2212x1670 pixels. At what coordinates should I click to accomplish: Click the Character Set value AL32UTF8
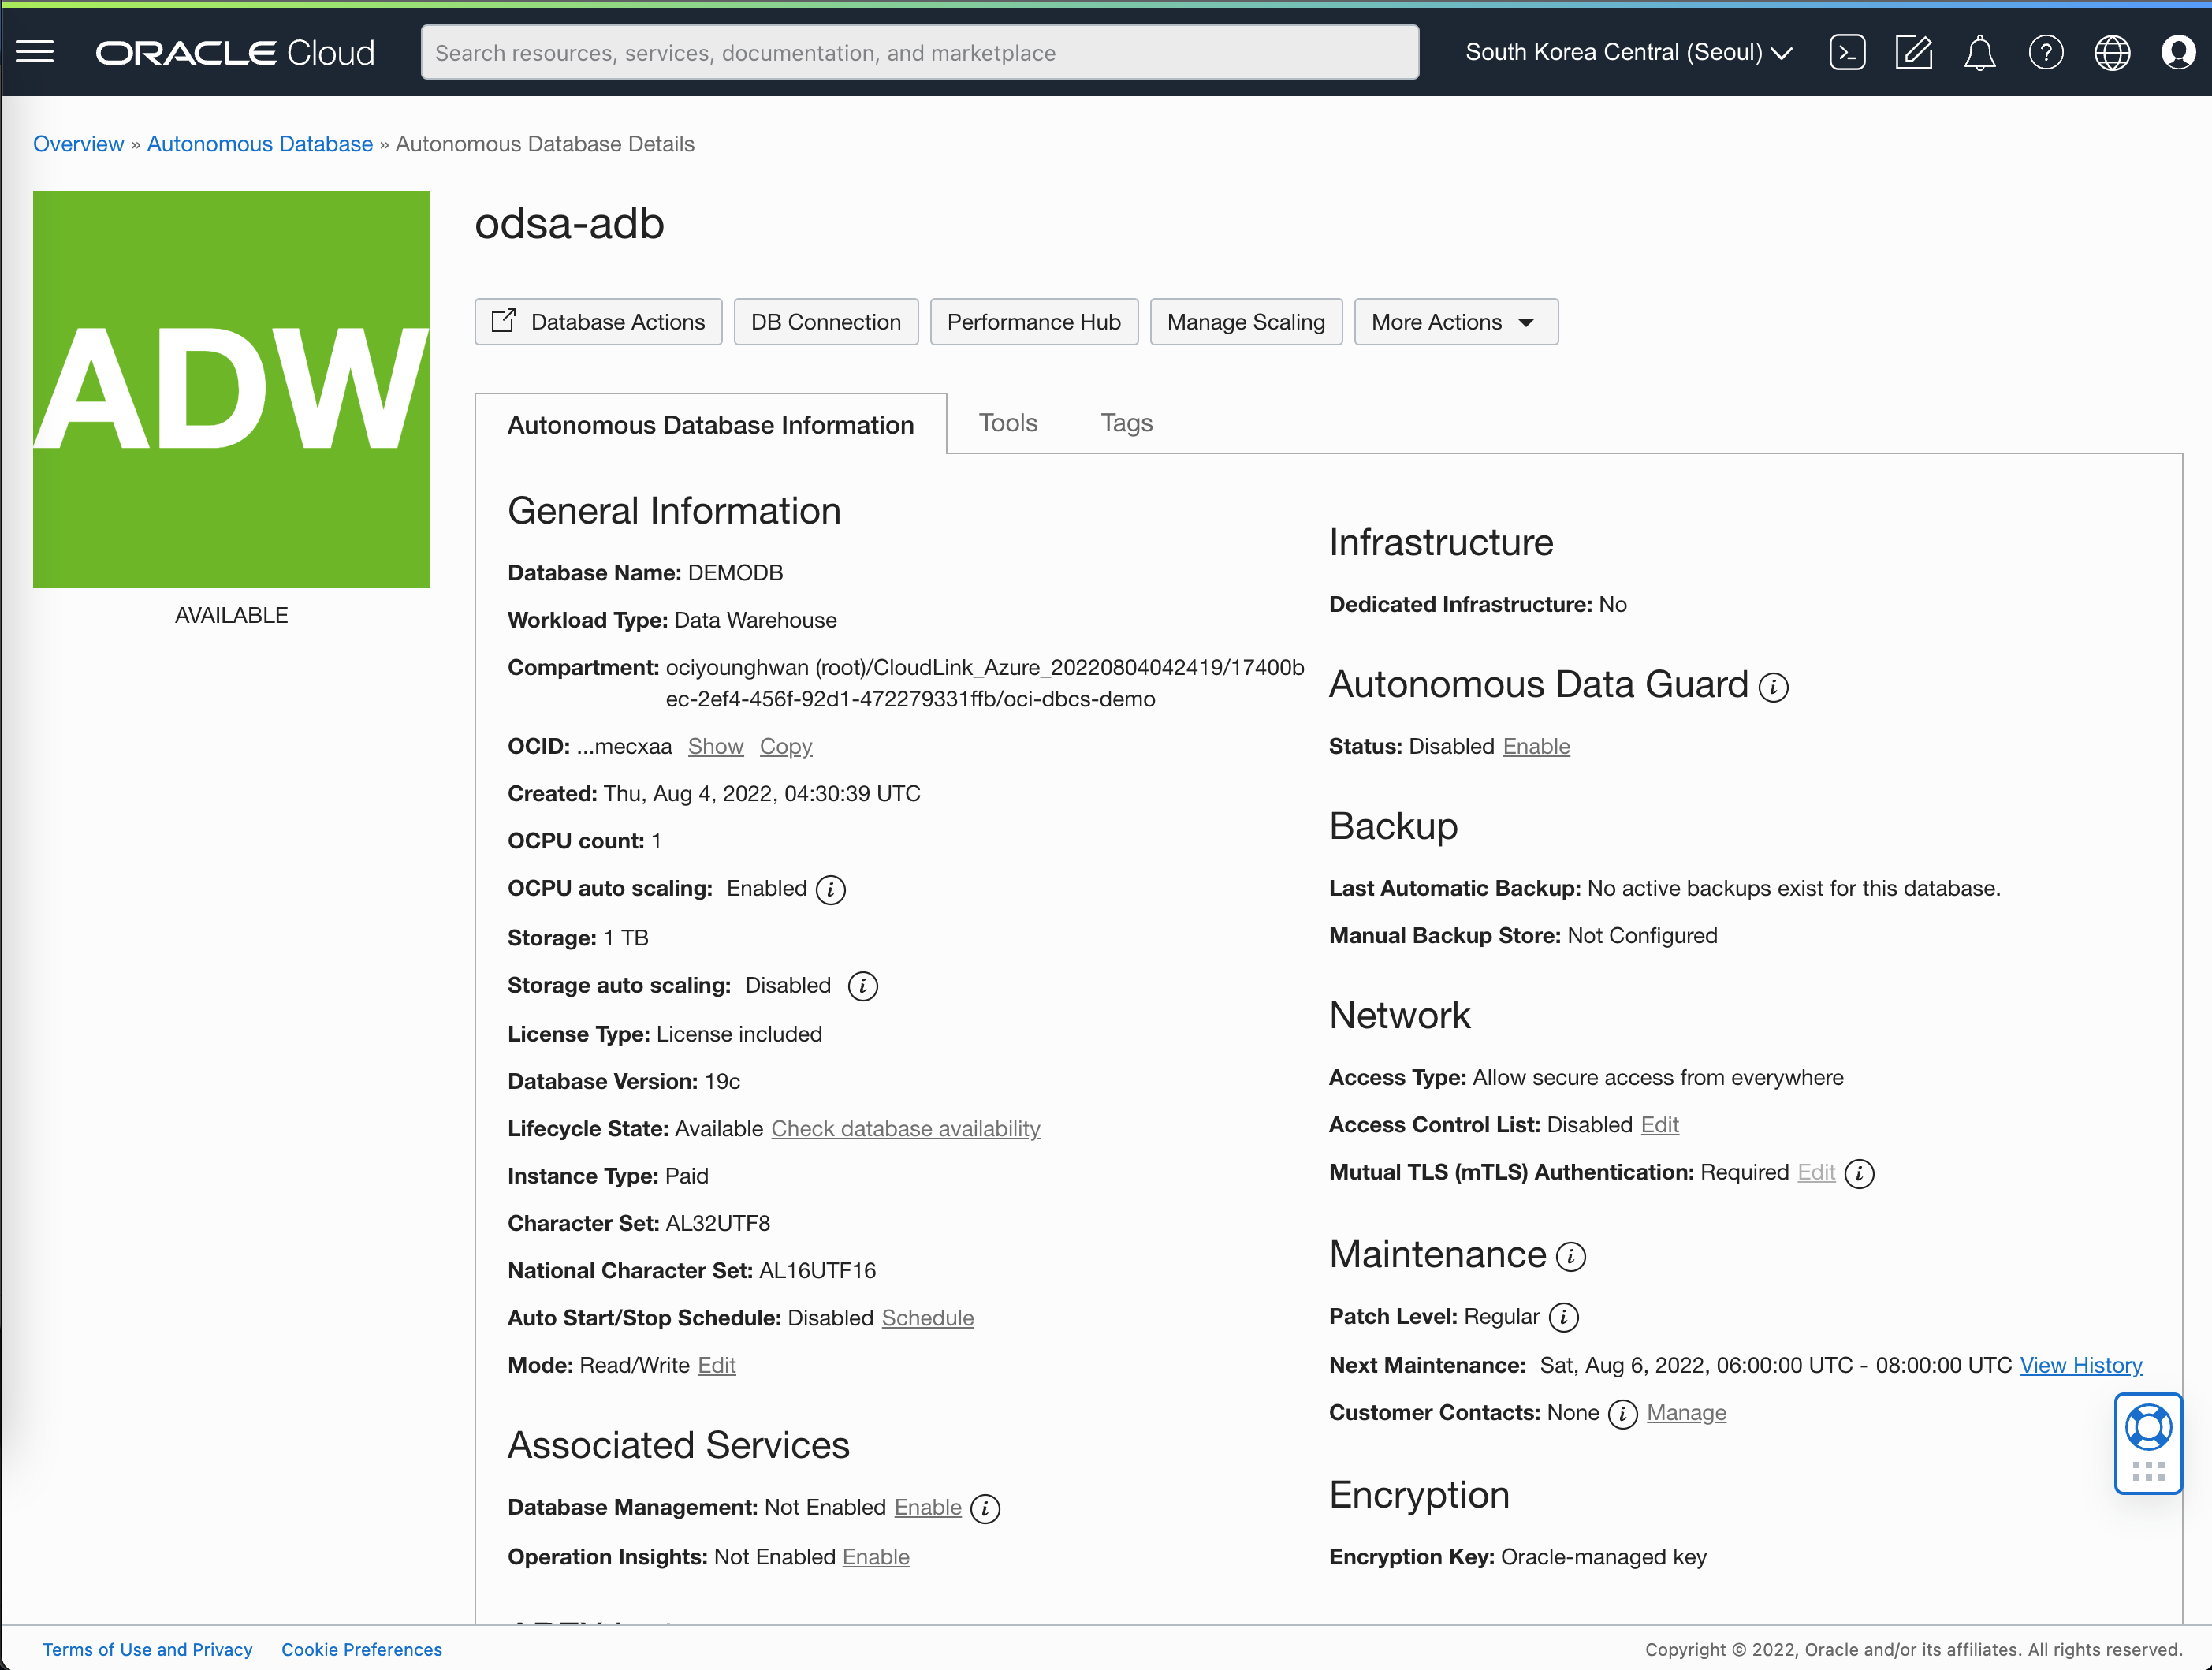(718, 1224)
